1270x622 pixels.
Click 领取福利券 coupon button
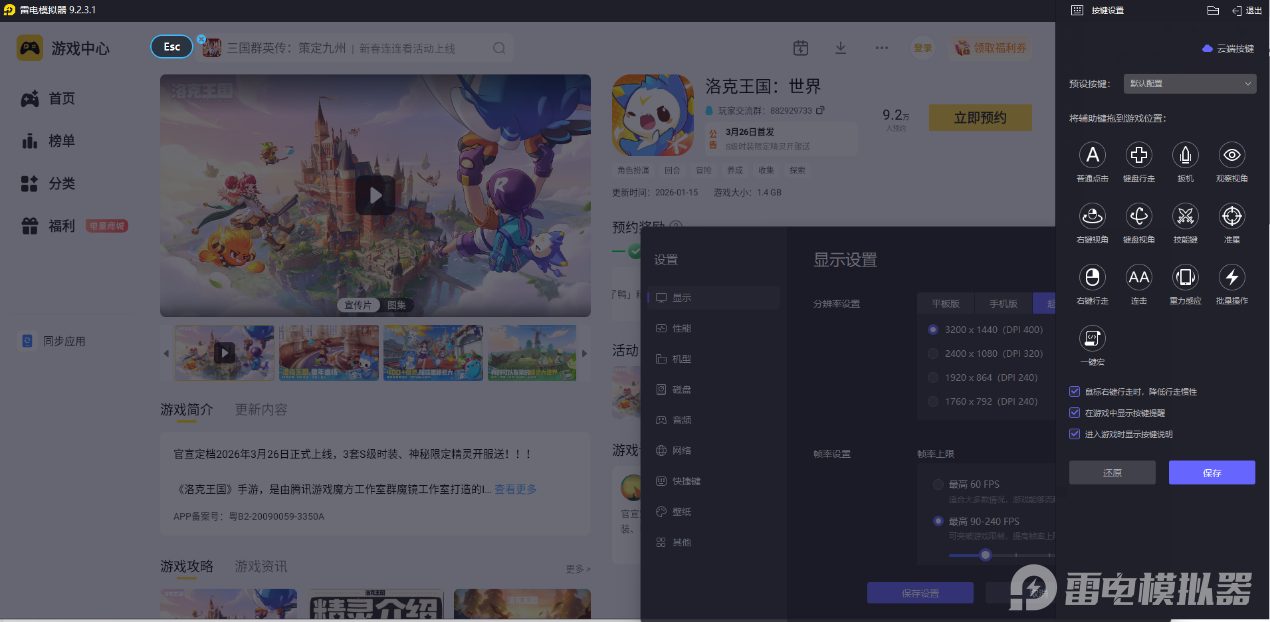pos(990,48)
